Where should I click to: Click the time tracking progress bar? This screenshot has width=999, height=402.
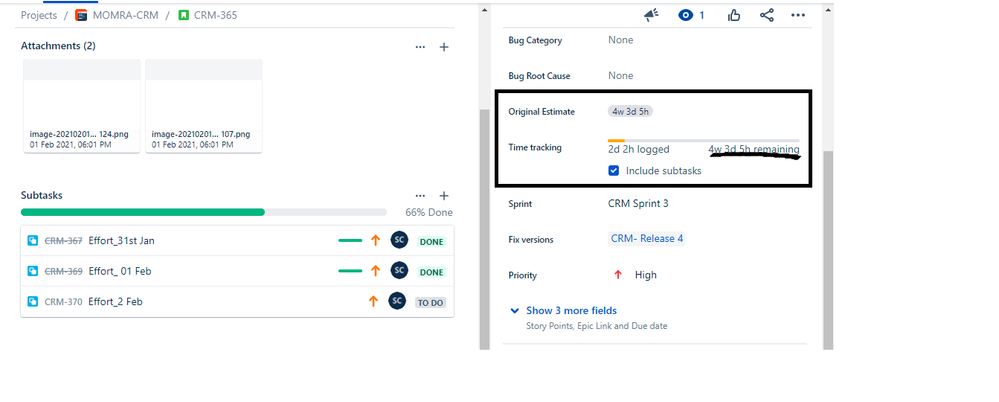[703, 140]
